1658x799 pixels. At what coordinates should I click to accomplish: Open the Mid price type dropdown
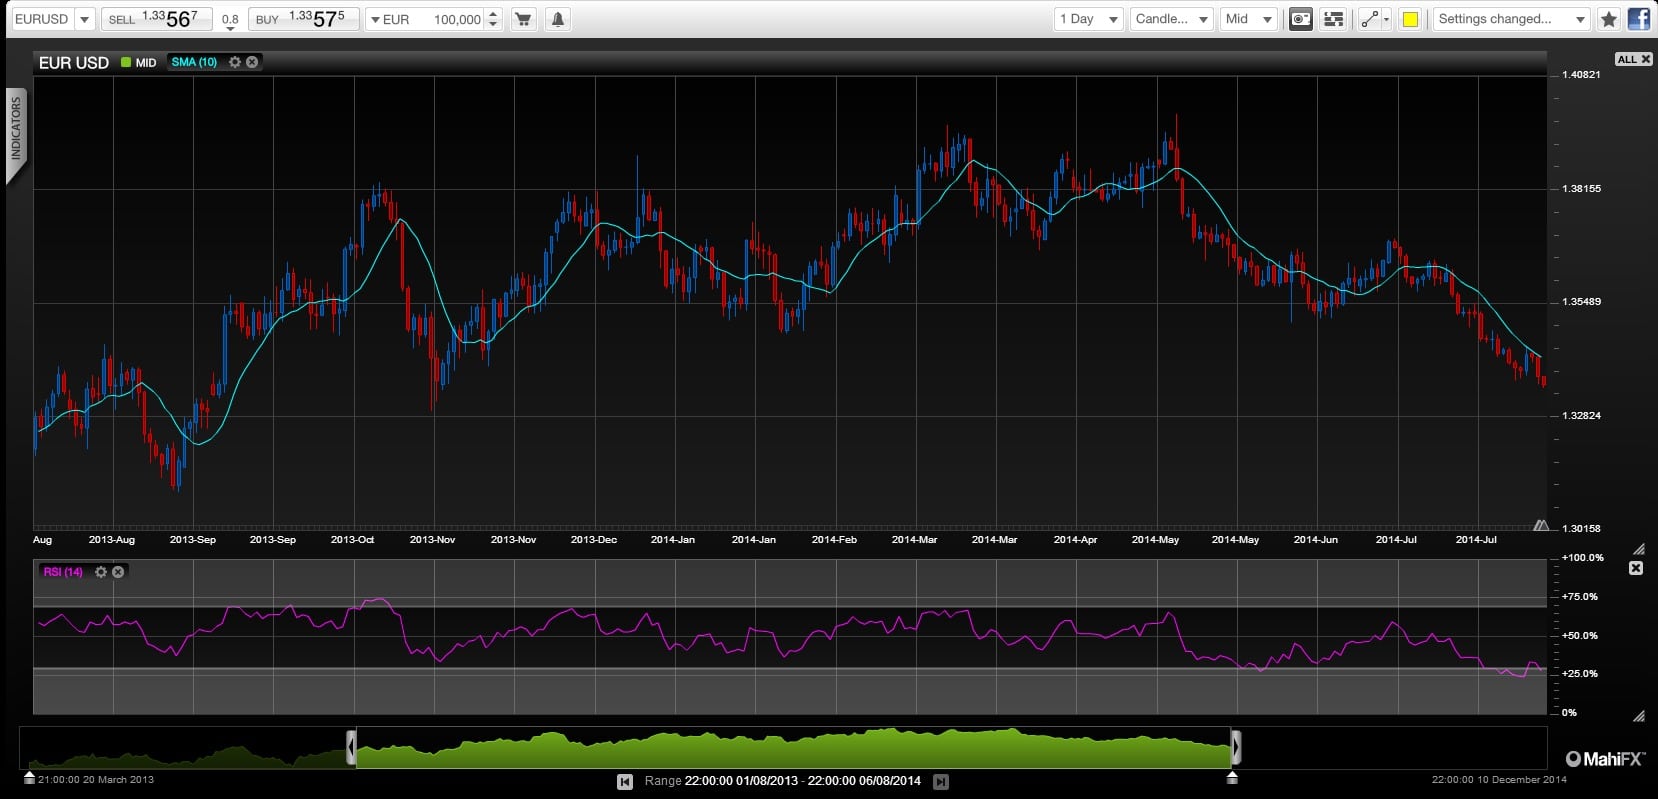1249,19
